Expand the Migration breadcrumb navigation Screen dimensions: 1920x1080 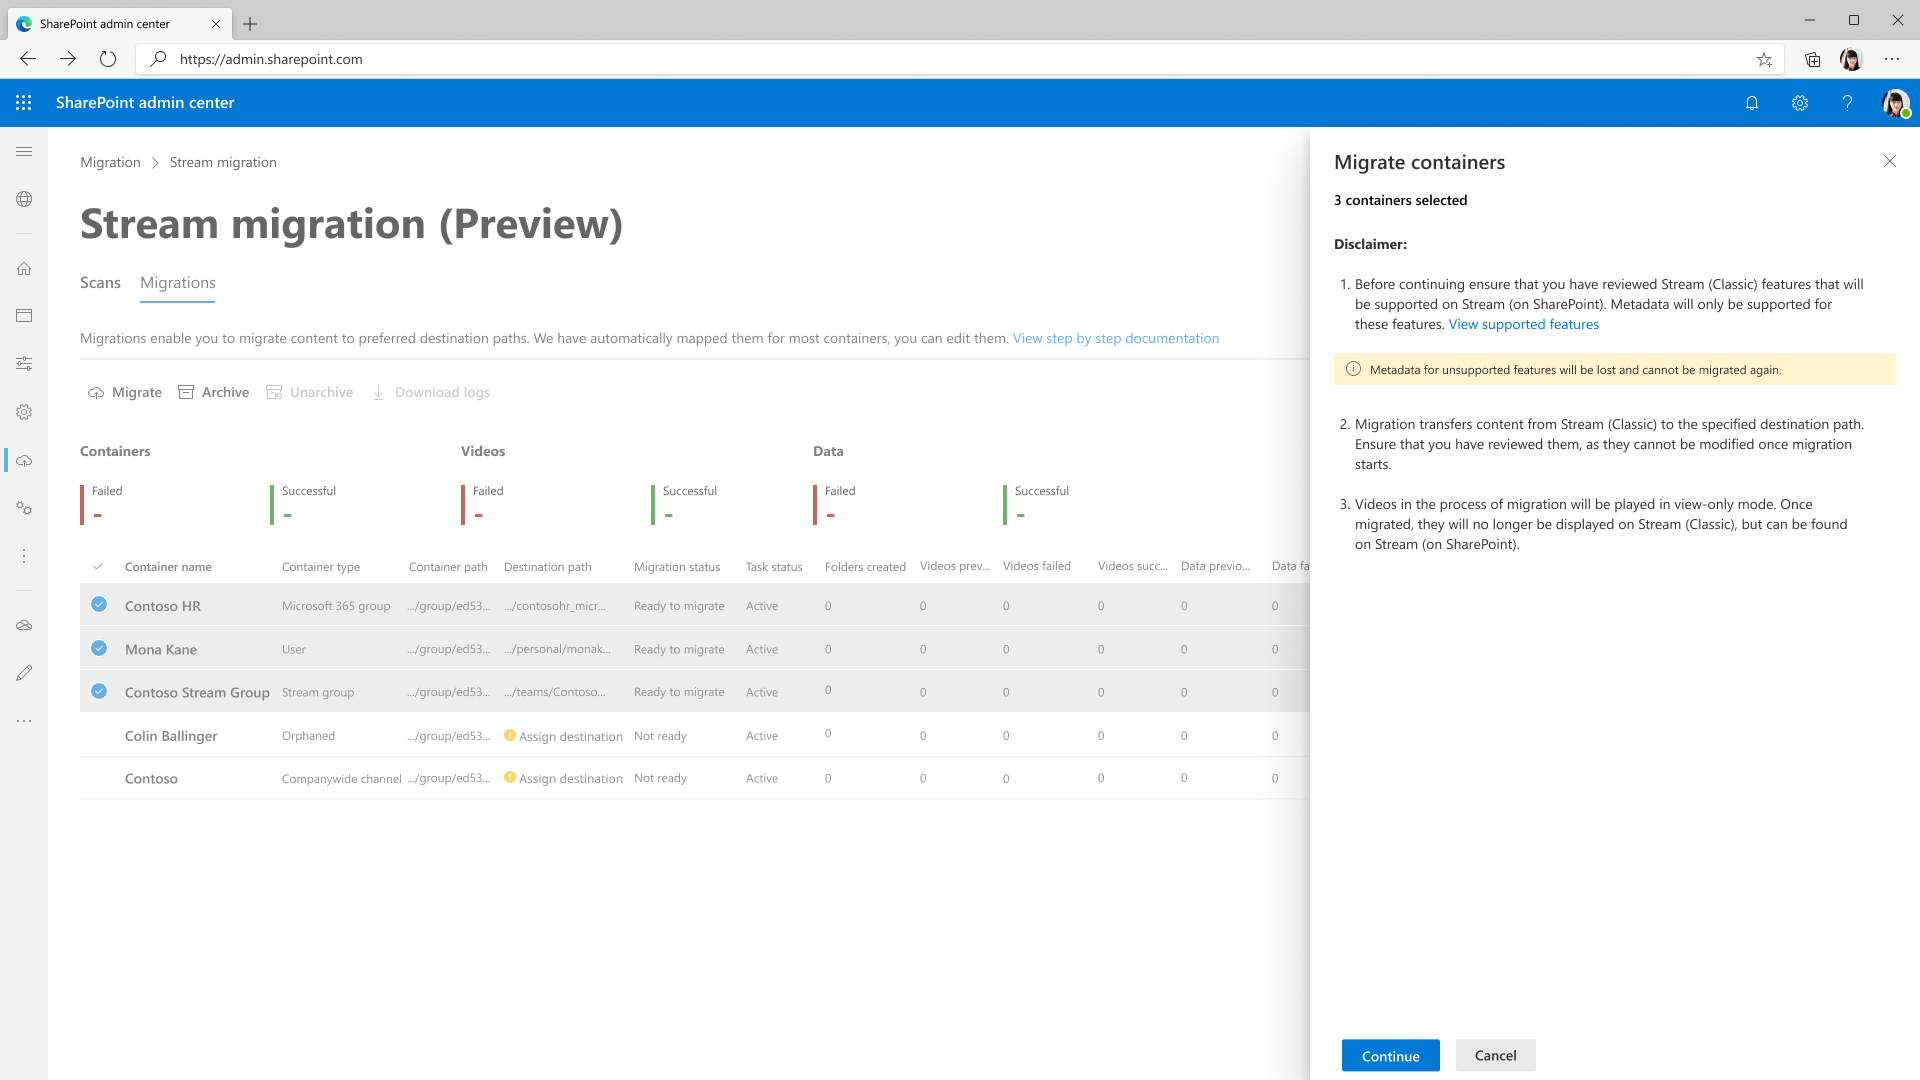click(x=109, y=161)
